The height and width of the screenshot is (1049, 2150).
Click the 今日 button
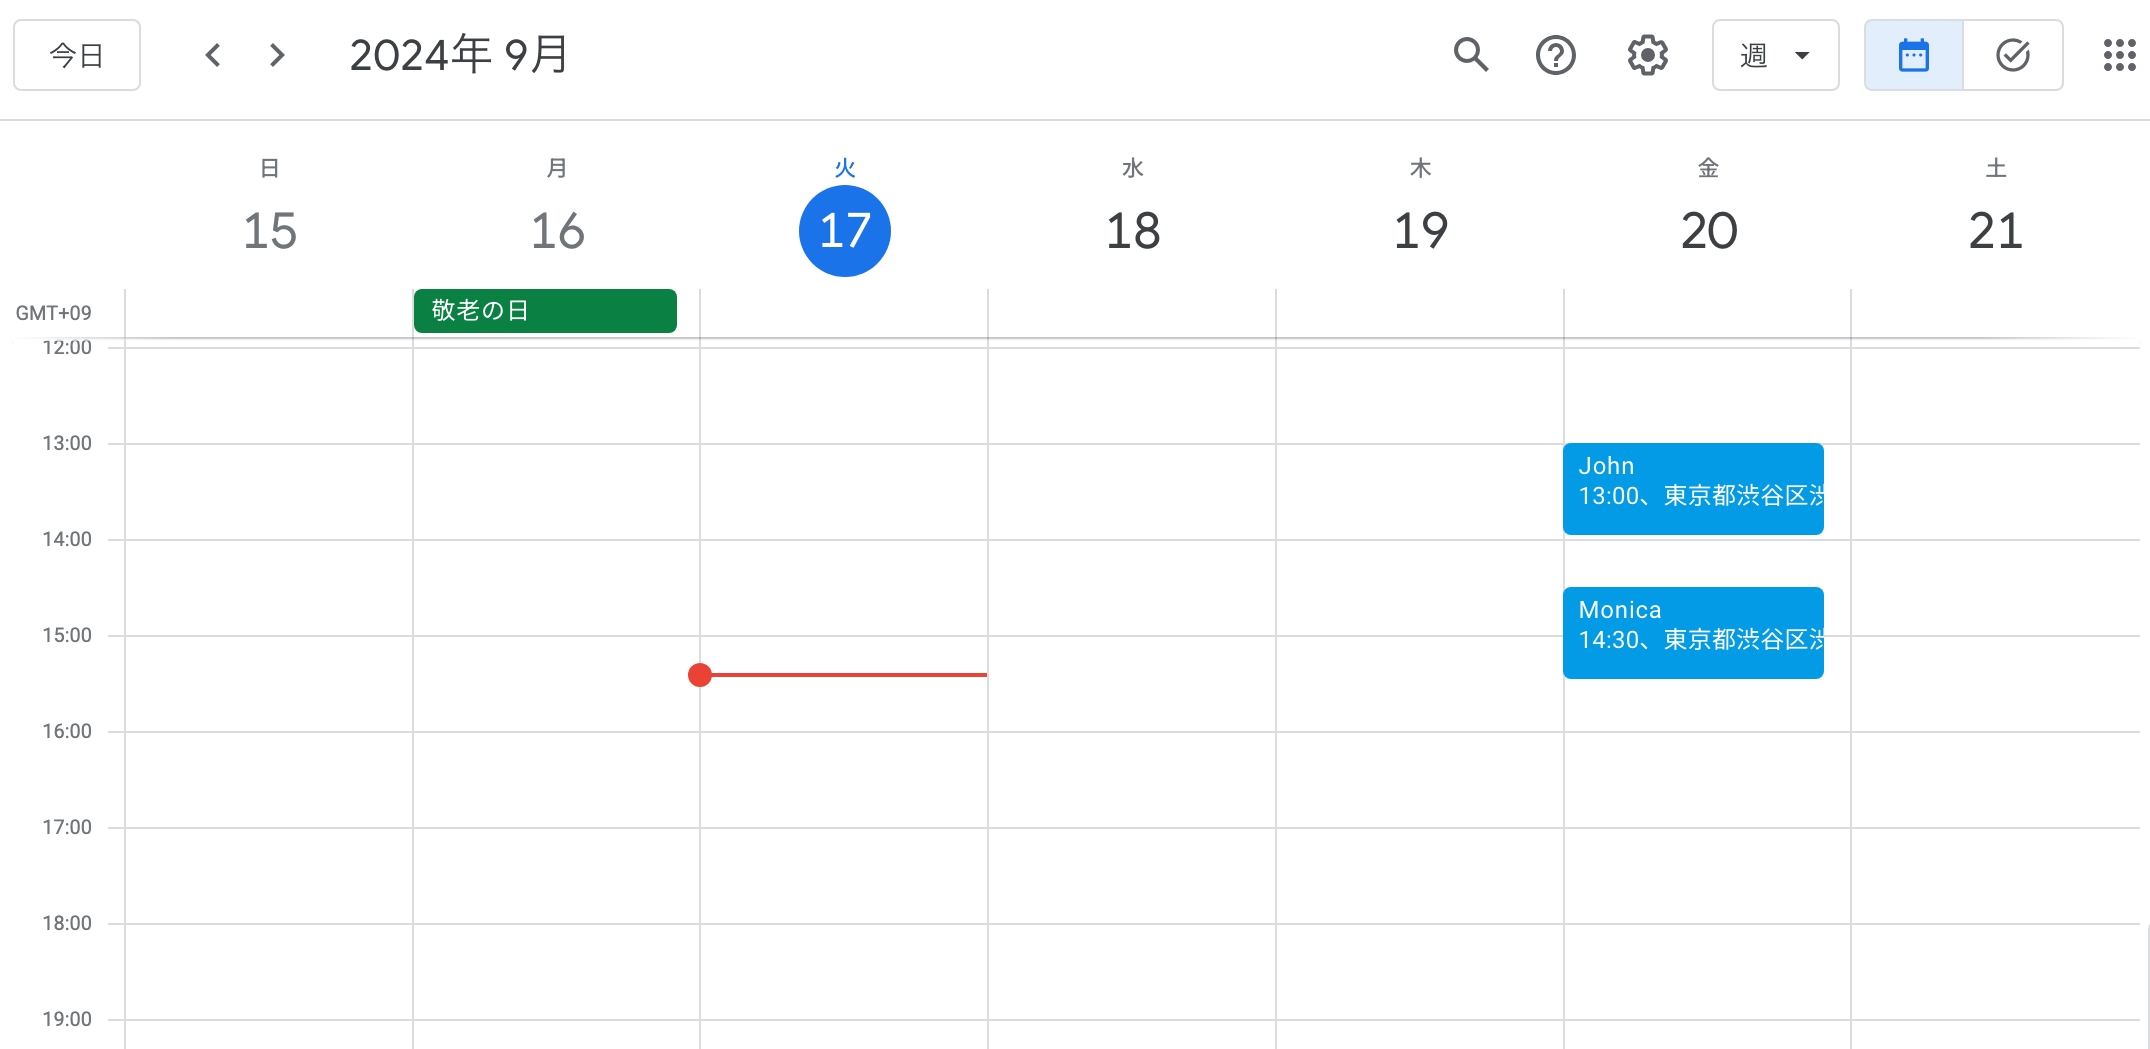(x=77, y=55)
